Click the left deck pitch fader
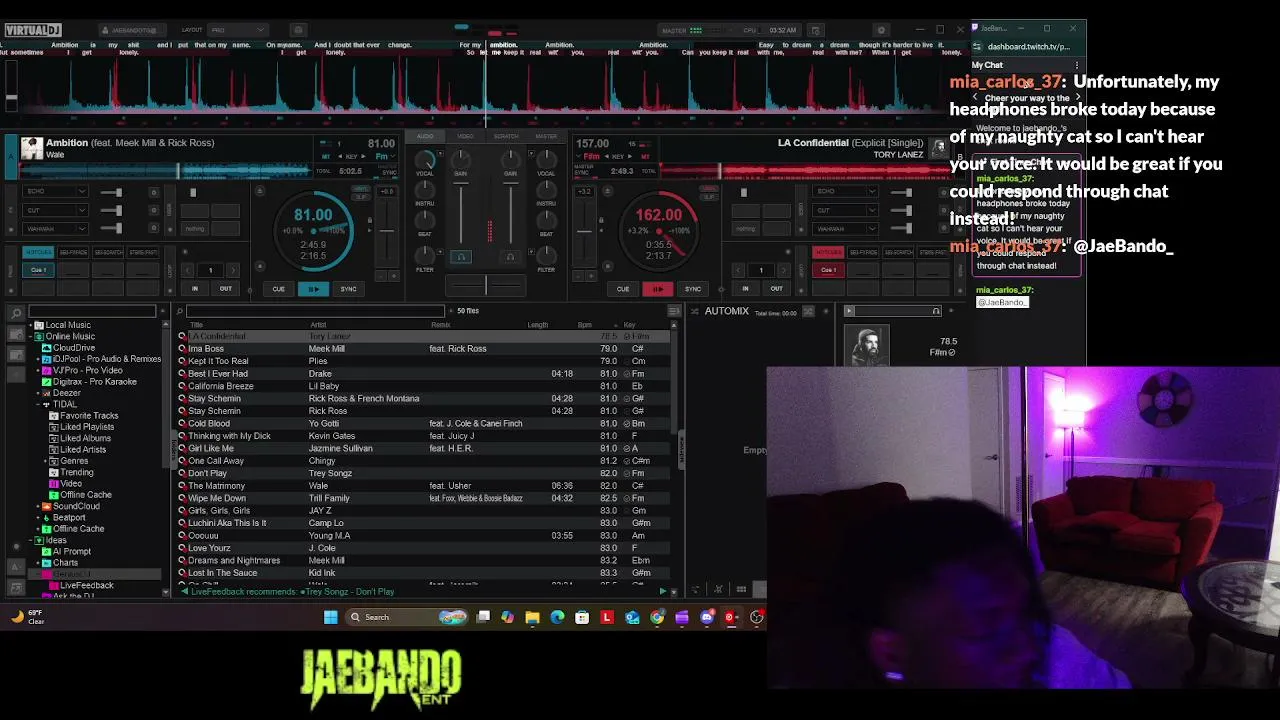The image size is (1280, 720). click(386, 230)
